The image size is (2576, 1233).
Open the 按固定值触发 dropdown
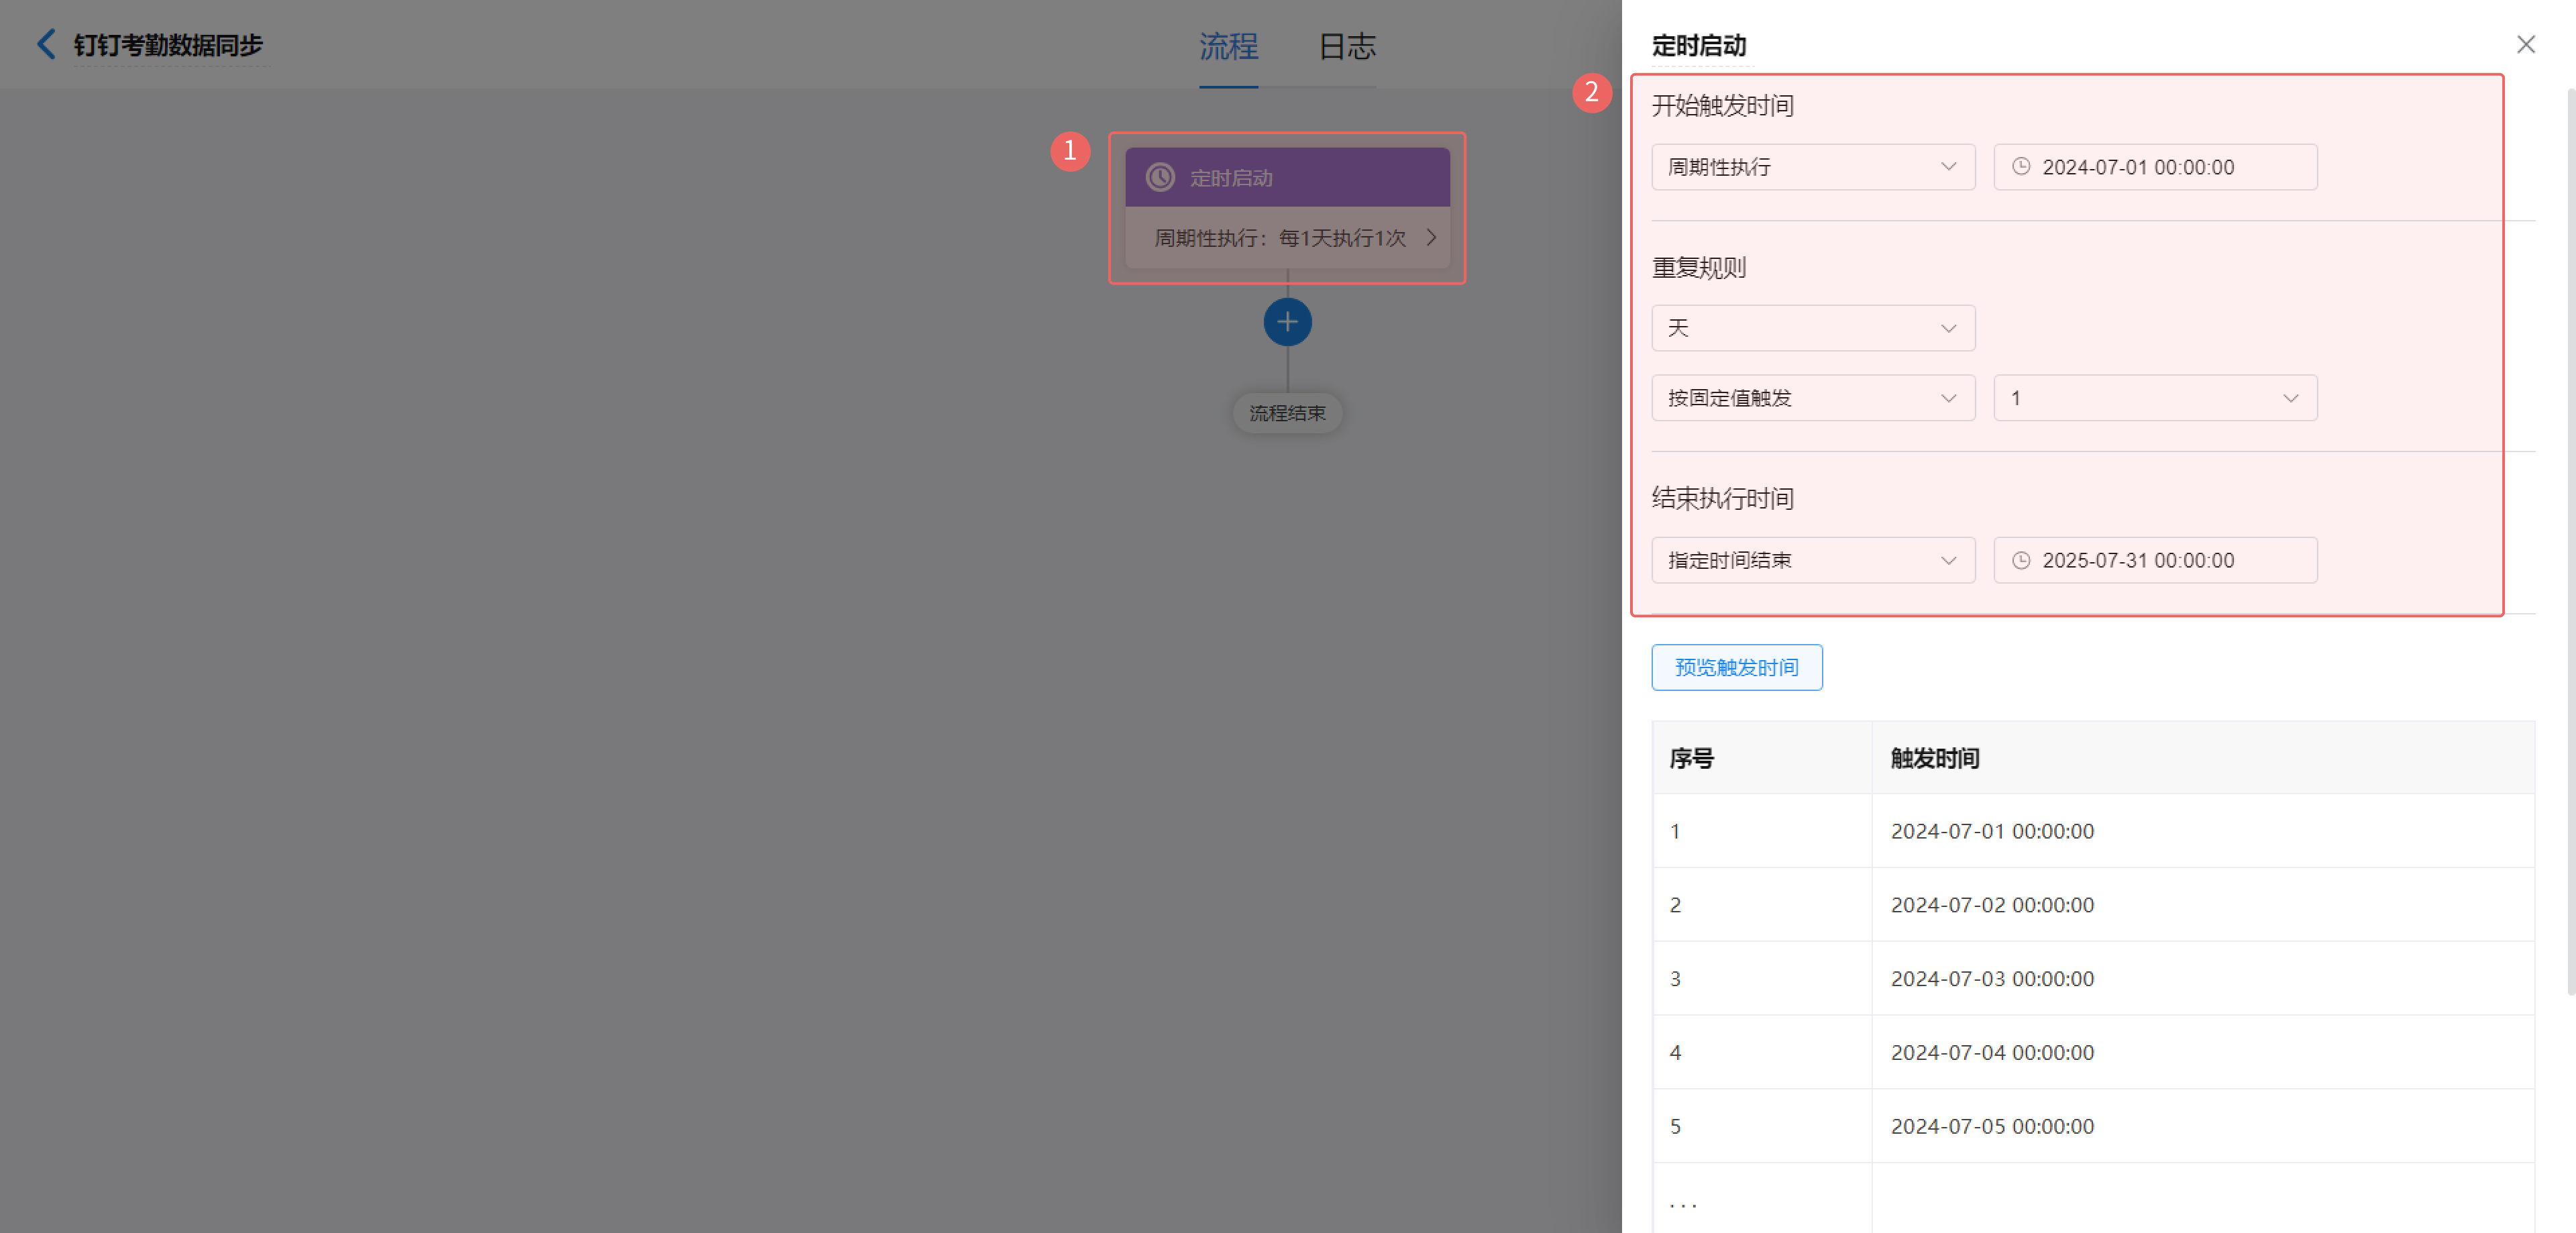click(1813, 398)
